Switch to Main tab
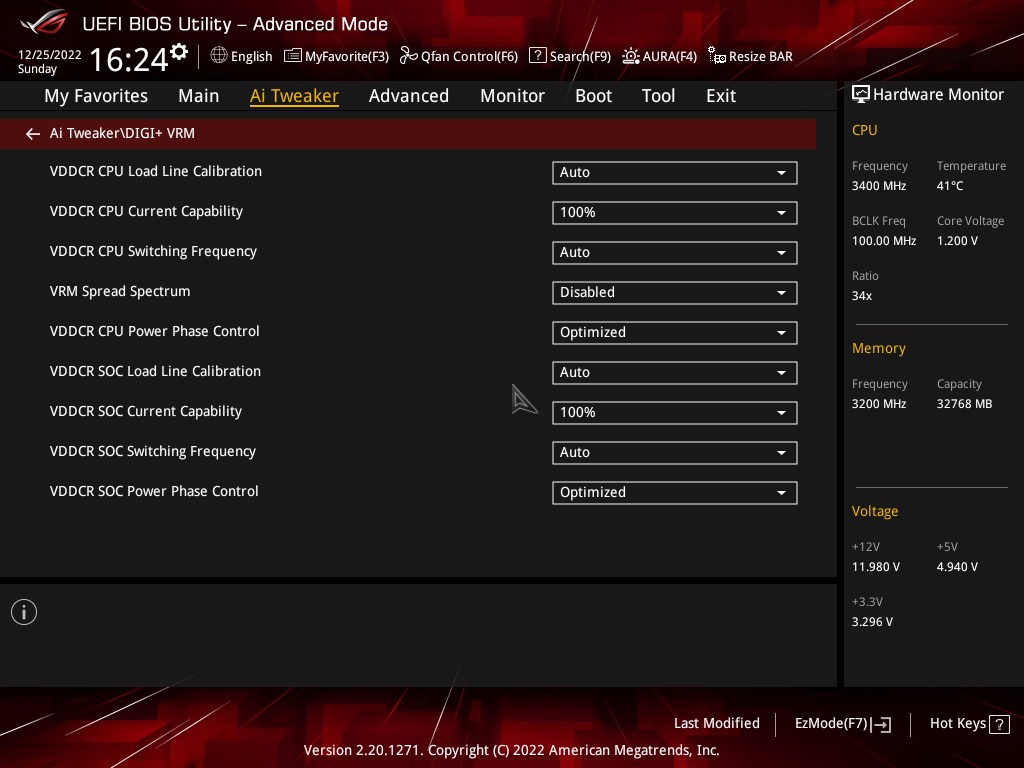Viewport: 1024px width, 768px height. coord(199,96)
